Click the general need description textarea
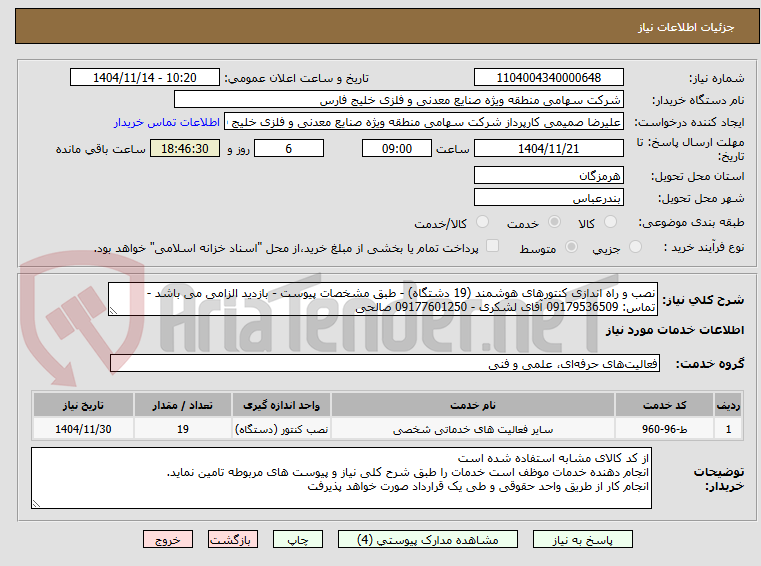761x566 pixels. click(x=383, y=300)
